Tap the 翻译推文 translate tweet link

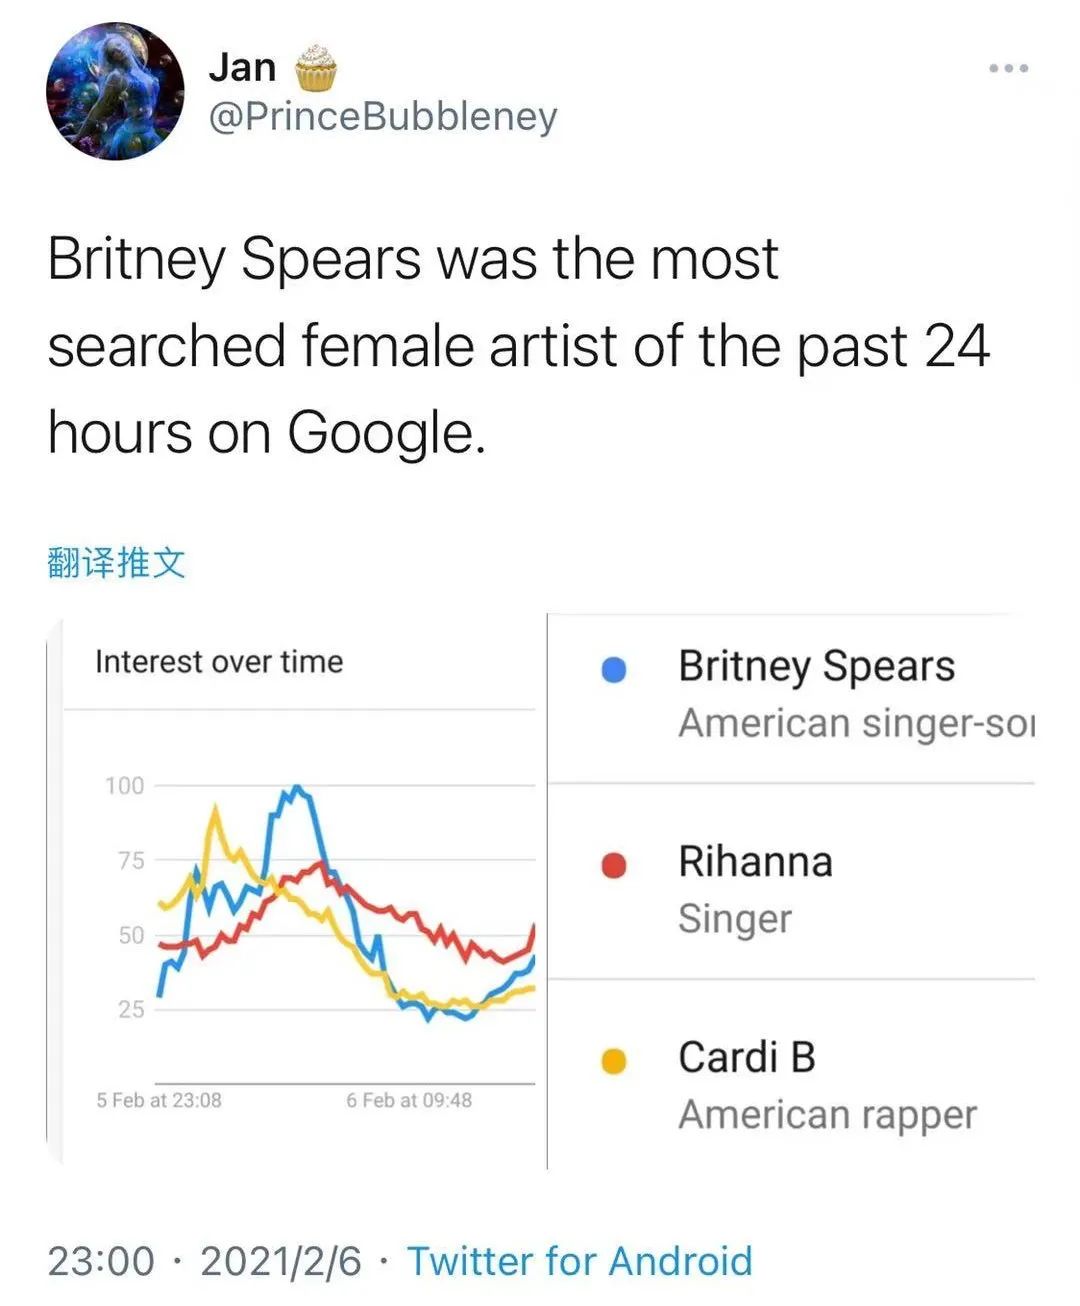116,562
